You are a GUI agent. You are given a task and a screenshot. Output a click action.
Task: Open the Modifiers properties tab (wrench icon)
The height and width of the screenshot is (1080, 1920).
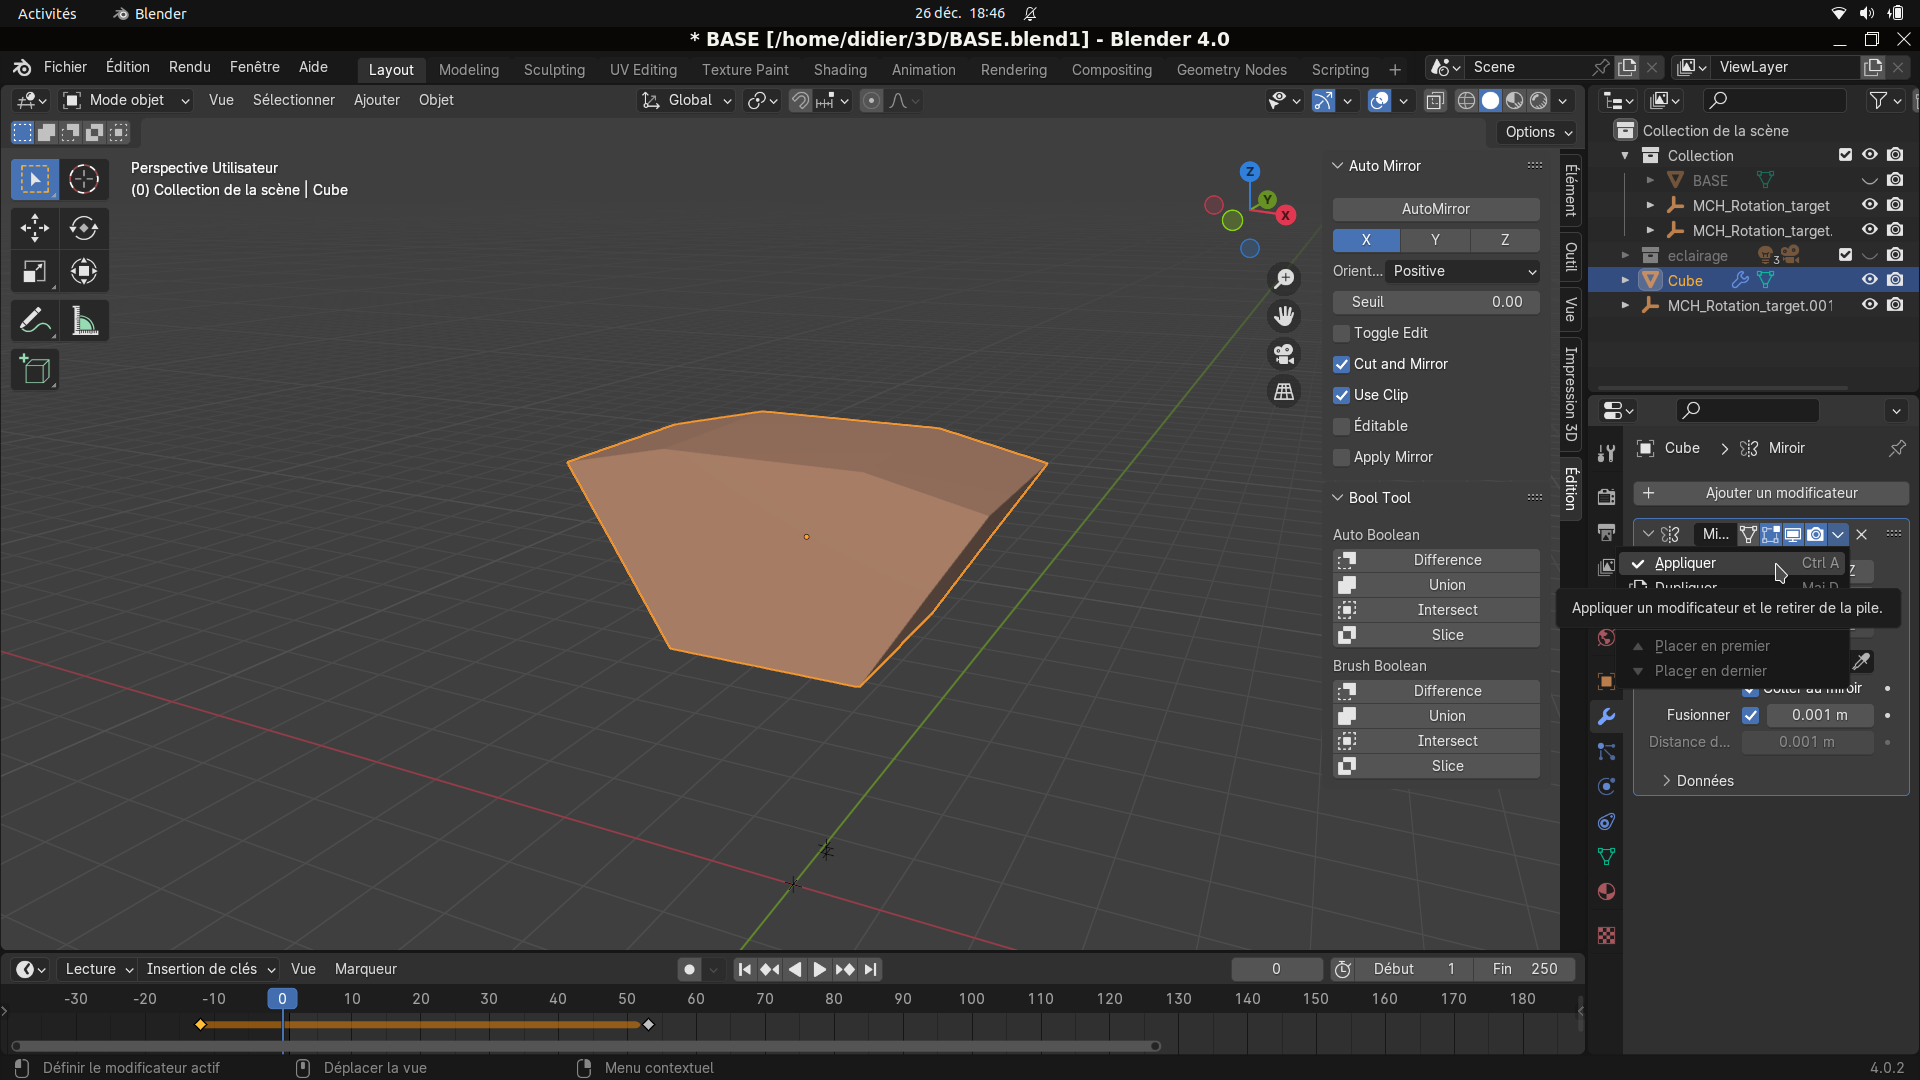coord(1606,716)
